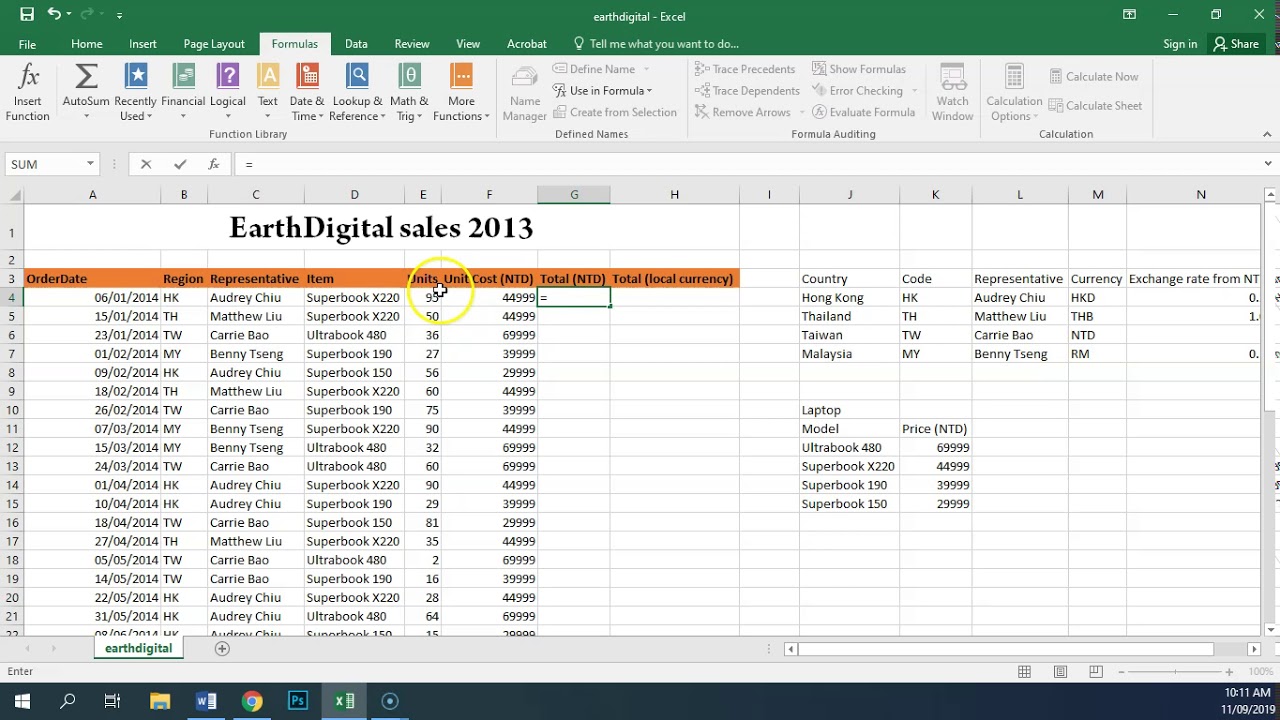Open Word from the taskbar

(206, 701)
